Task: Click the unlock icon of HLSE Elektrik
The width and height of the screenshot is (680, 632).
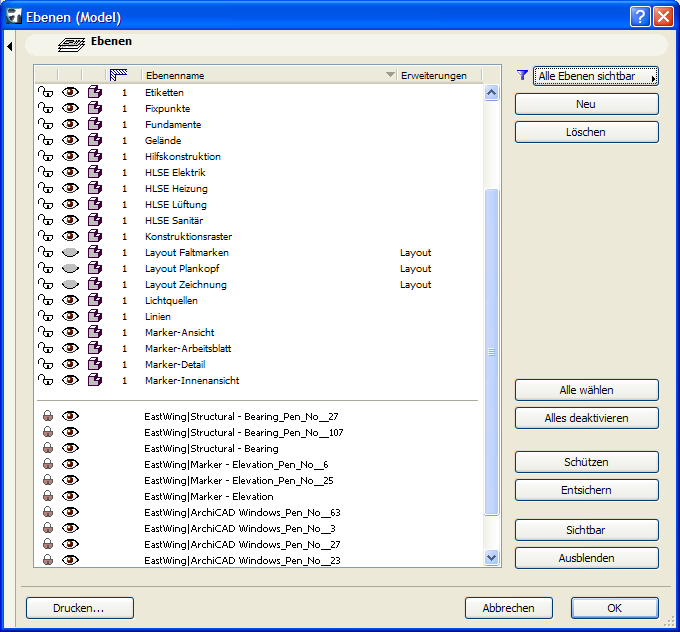Action: click(x=45, y=173)
